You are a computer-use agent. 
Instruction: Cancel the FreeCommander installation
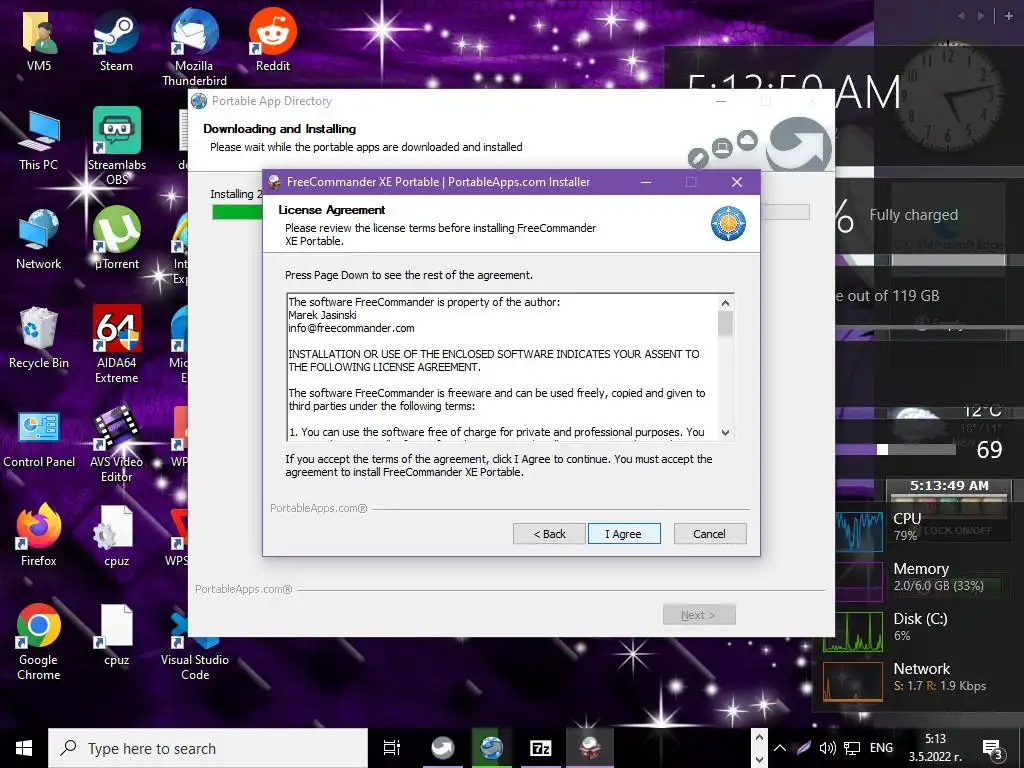tap(709, 534)
